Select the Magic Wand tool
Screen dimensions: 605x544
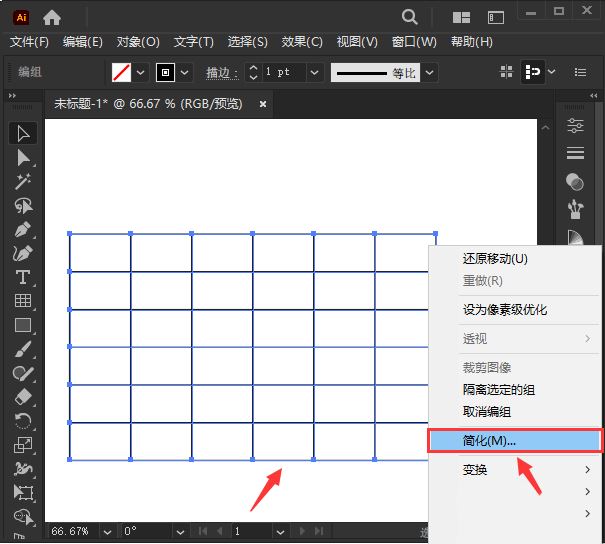coord(23,182)
